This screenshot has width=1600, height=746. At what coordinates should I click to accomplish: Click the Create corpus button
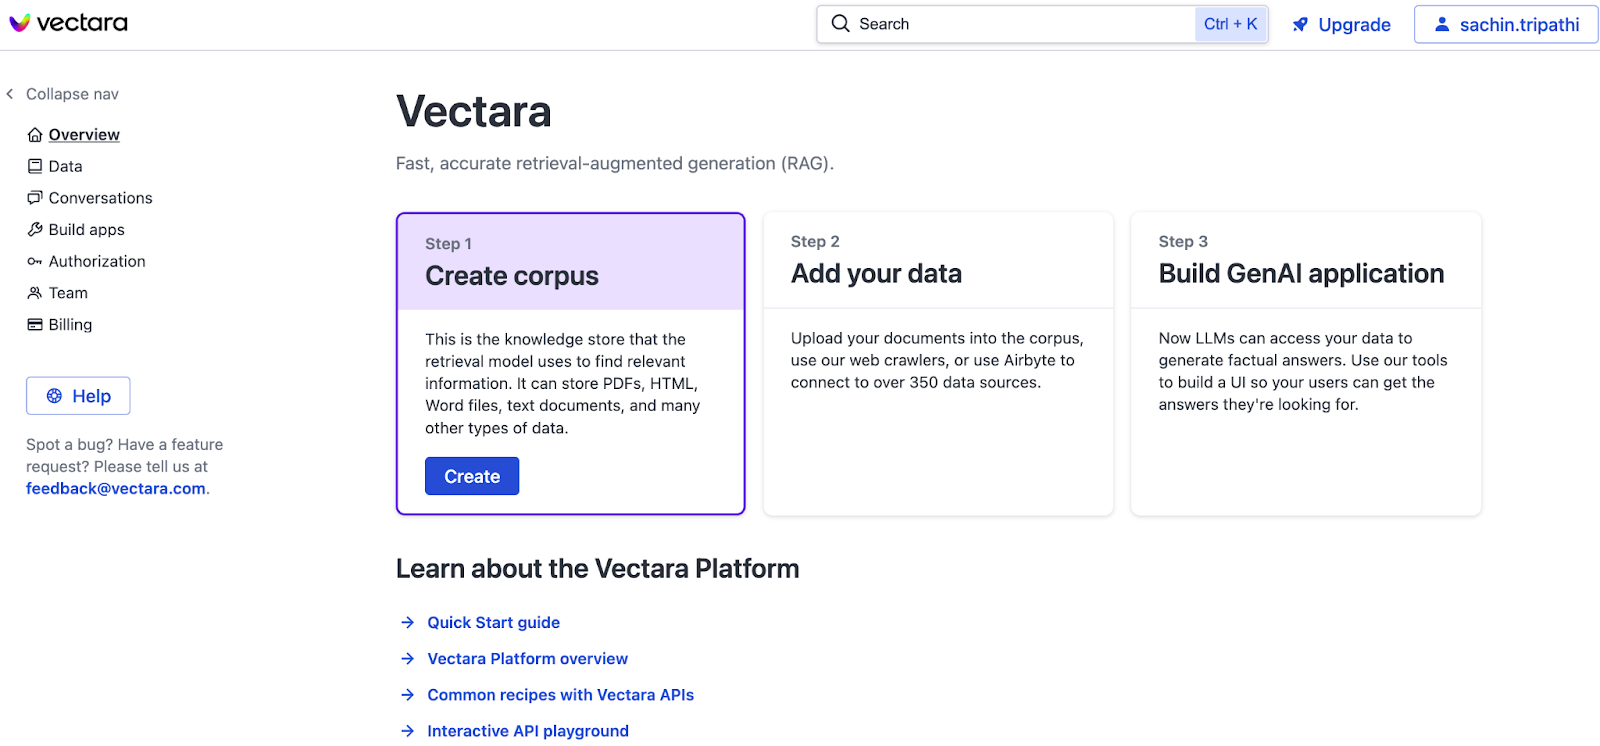click(472, 476)
